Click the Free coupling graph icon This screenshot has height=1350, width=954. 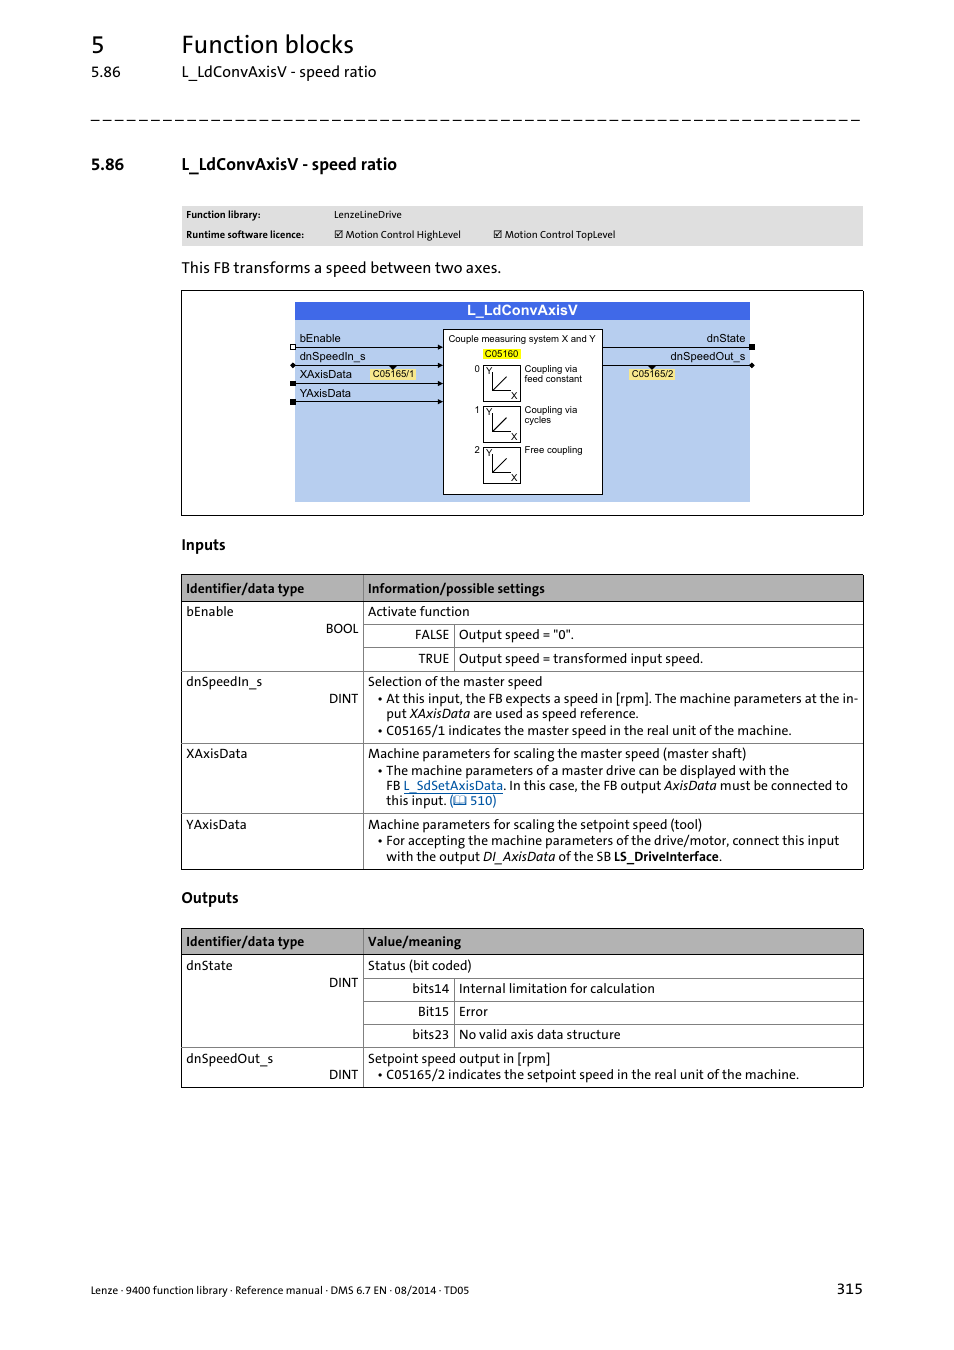[502, 465]
